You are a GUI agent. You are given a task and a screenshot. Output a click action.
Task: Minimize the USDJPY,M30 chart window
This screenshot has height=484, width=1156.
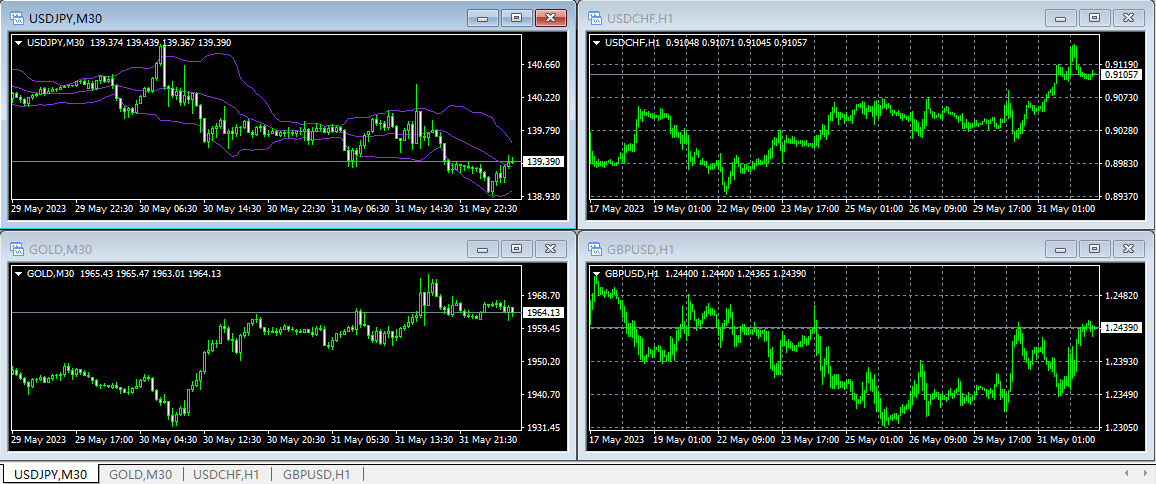483,18
